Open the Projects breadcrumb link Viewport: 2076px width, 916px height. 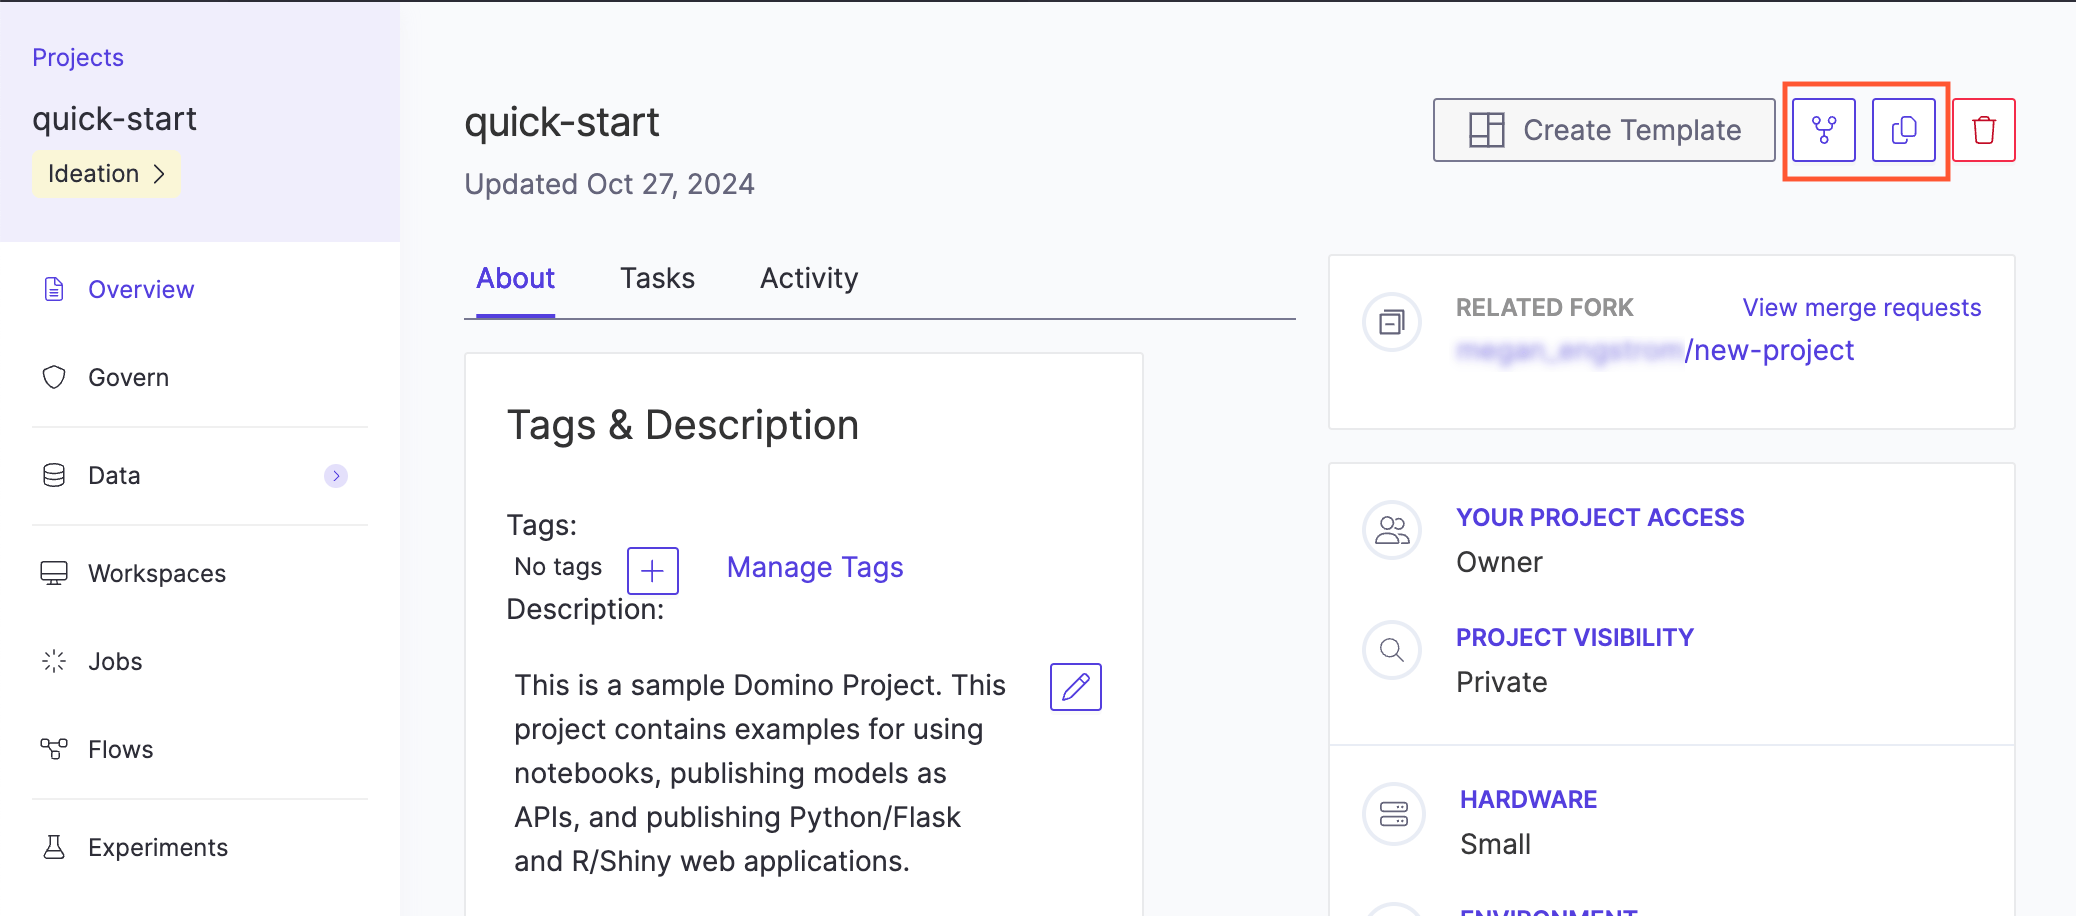click(78, 57)
